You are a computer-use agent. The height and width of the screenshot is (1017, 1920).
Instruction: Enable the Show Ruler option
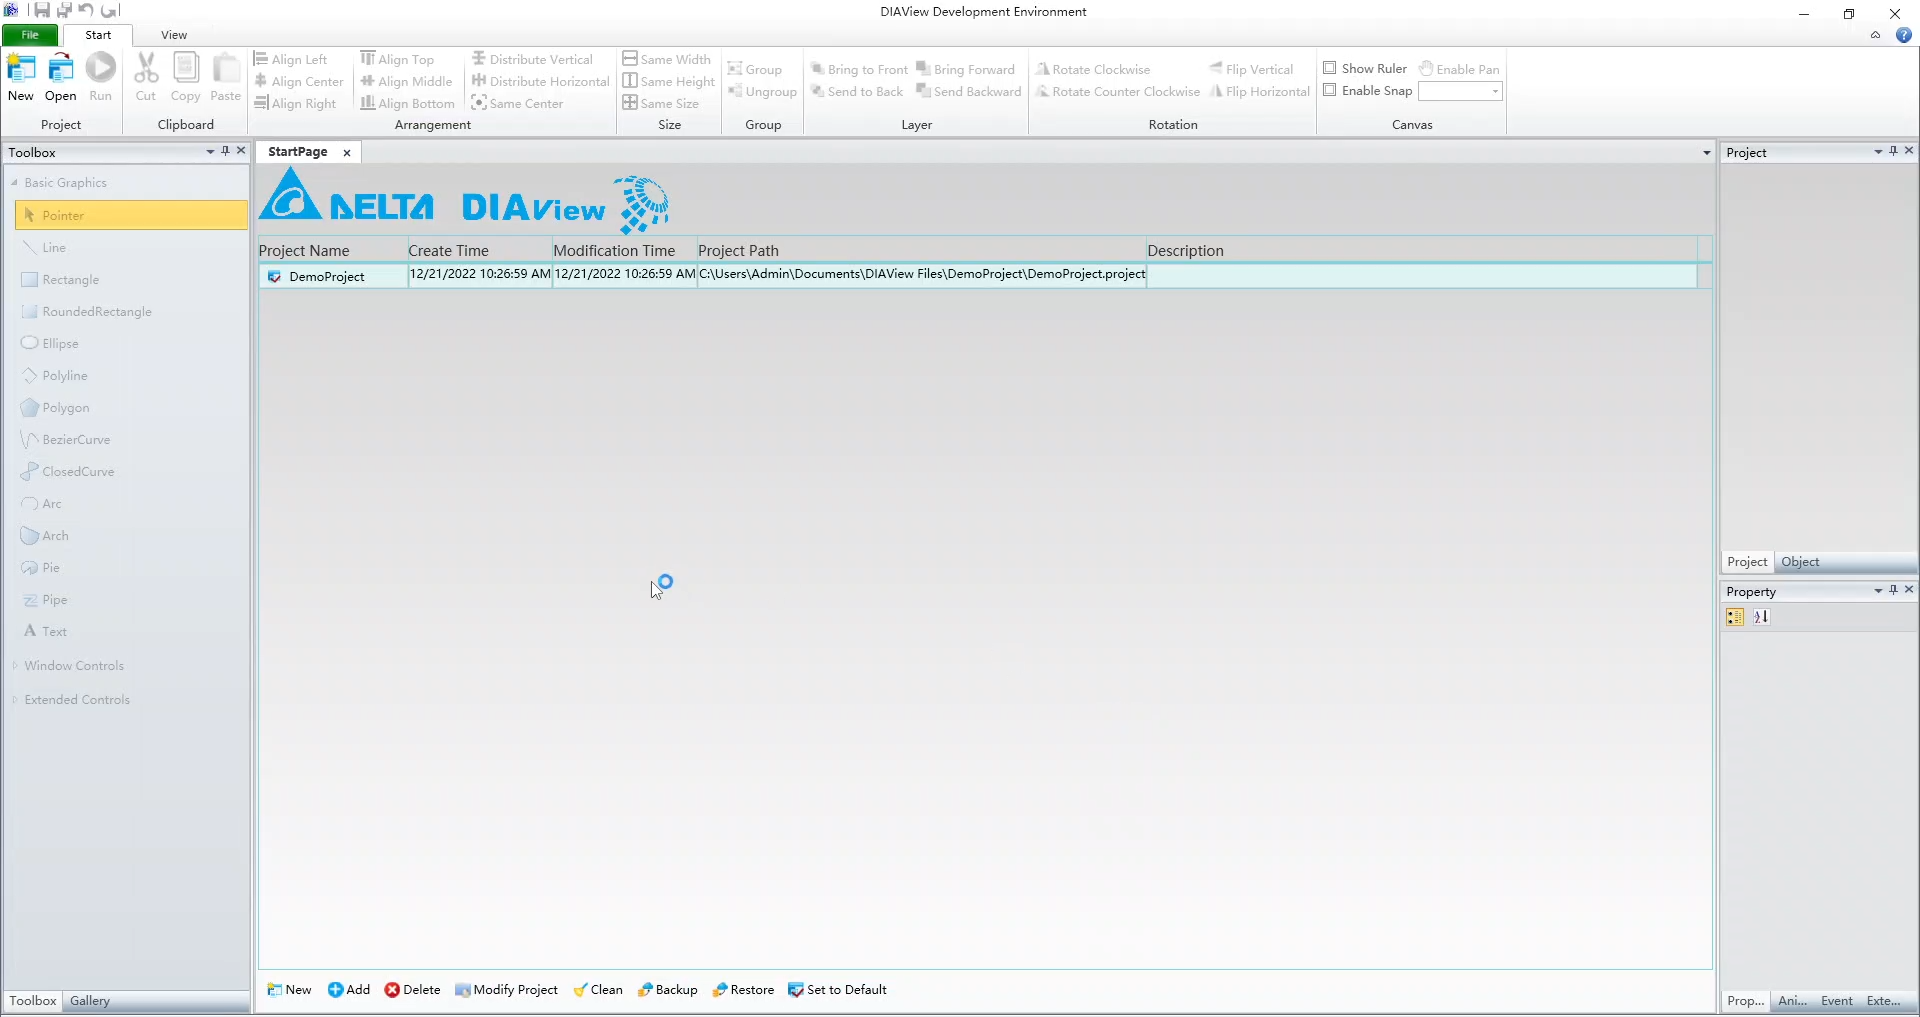(x=1332, y=68)
